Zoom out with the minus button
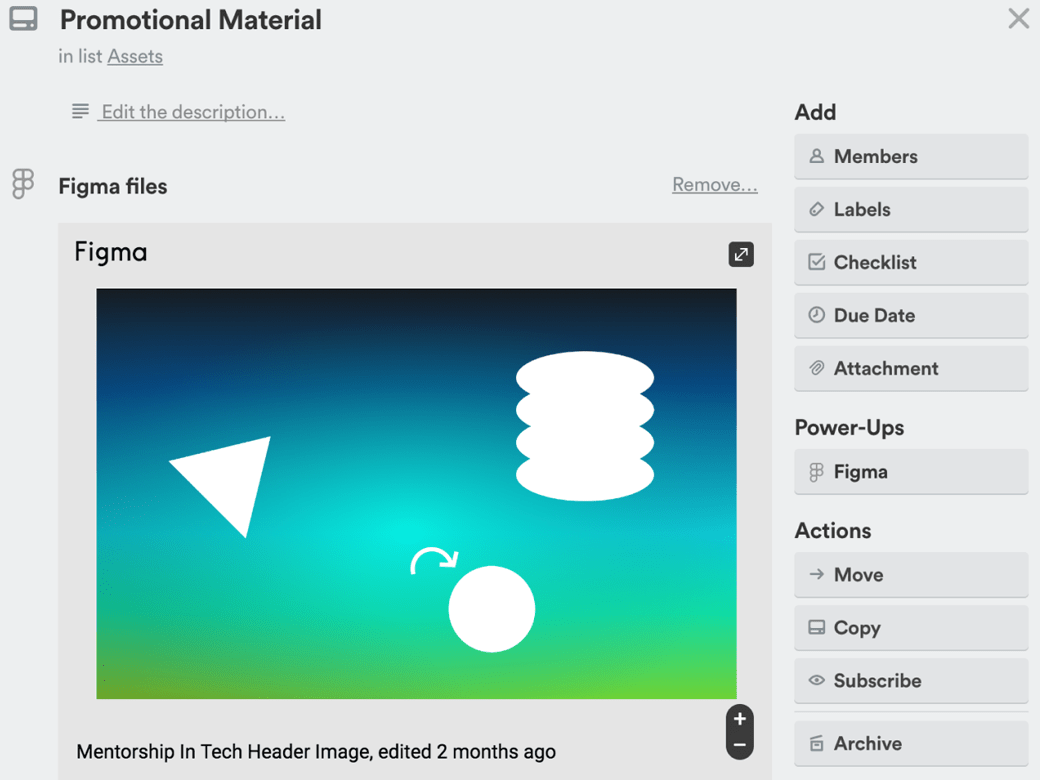 click(740, 745)
